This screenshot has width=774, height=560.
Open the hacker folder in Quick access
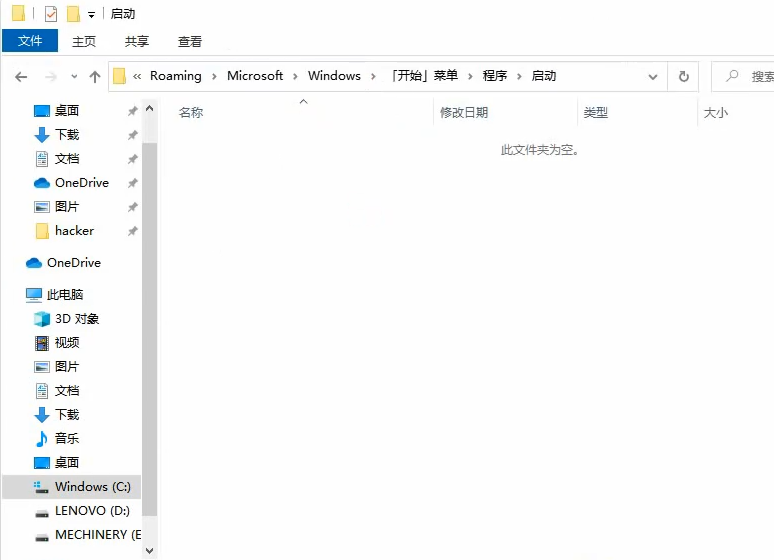(x=74, y=231)
